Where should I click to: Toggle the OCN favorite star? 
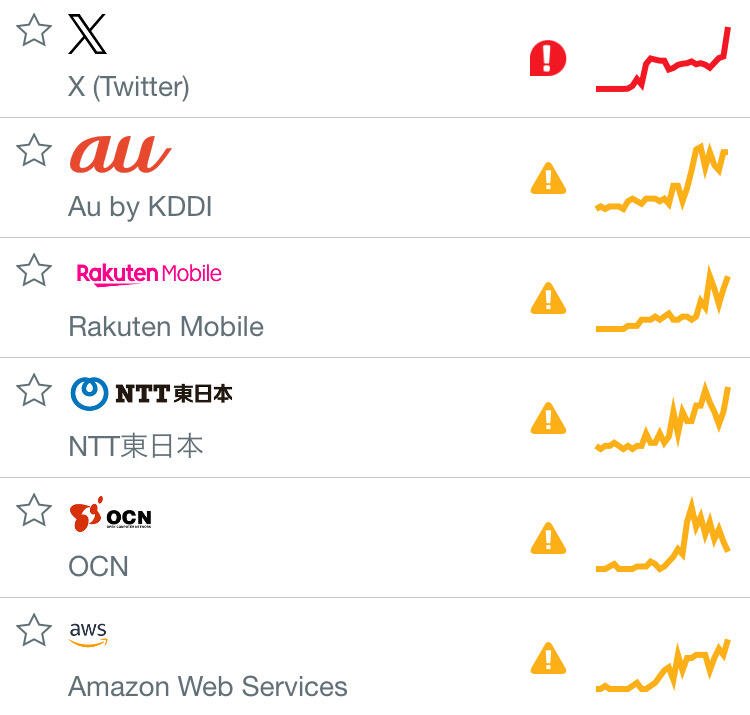34,510
